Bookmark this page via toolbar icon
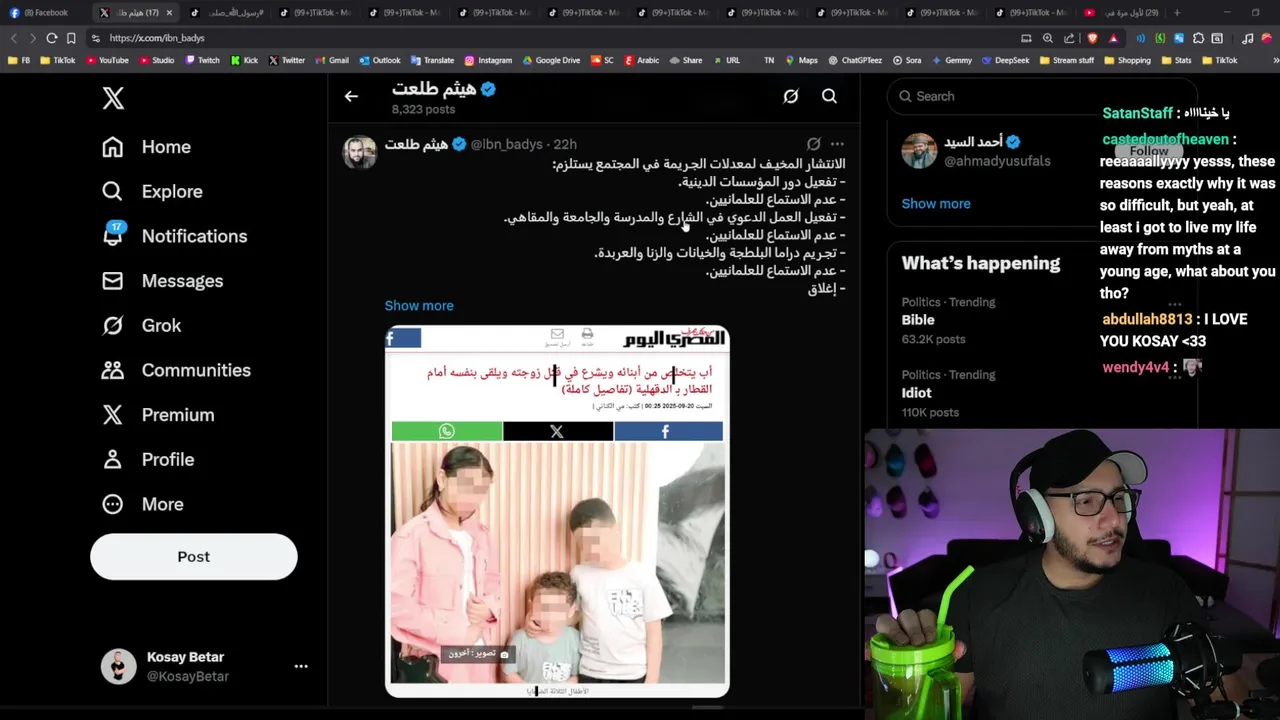The height and width of the screenshot is (720, 1280). [x=71, y=38]
